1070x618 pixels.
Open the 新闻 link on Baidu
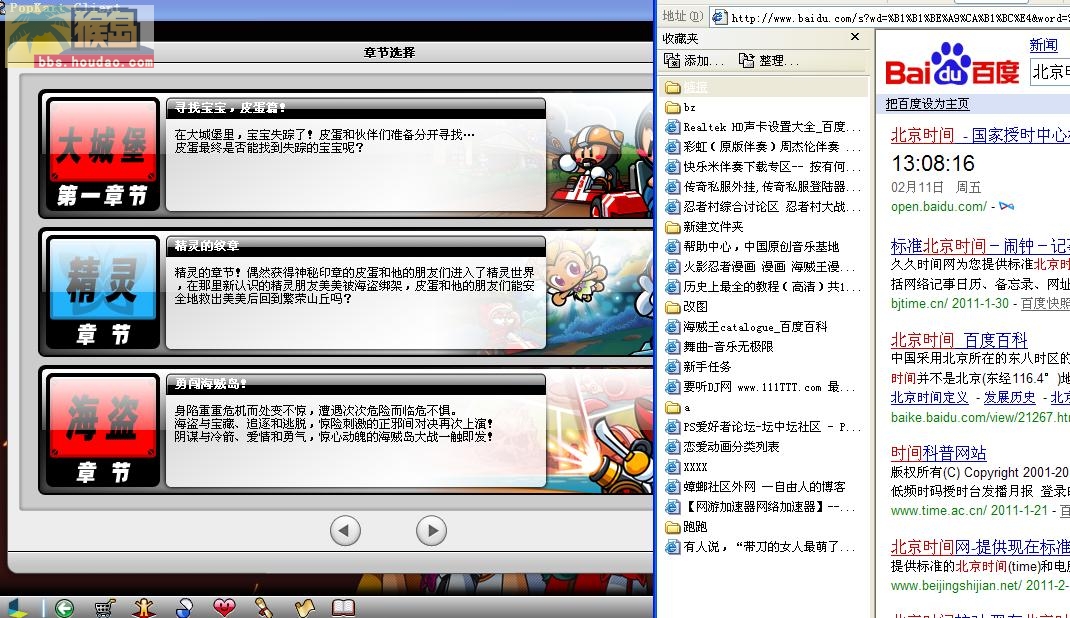click(x=1043, y=45)
